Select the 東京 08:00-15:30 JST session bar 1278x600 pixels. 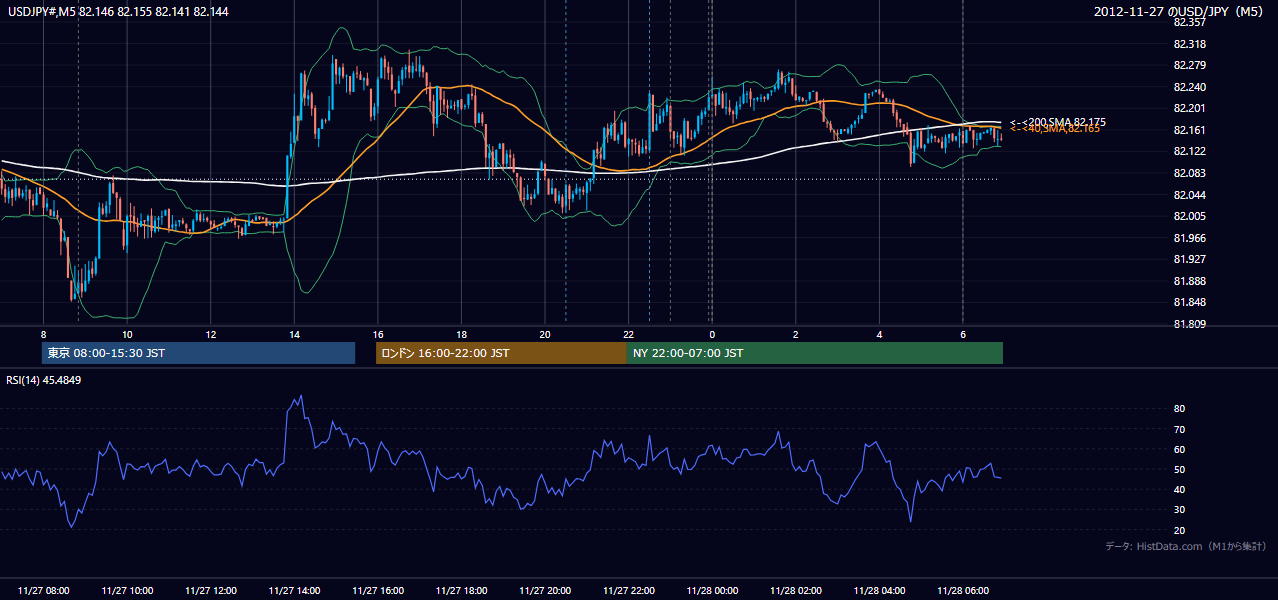pyautogui.click(x=198, y=353)
